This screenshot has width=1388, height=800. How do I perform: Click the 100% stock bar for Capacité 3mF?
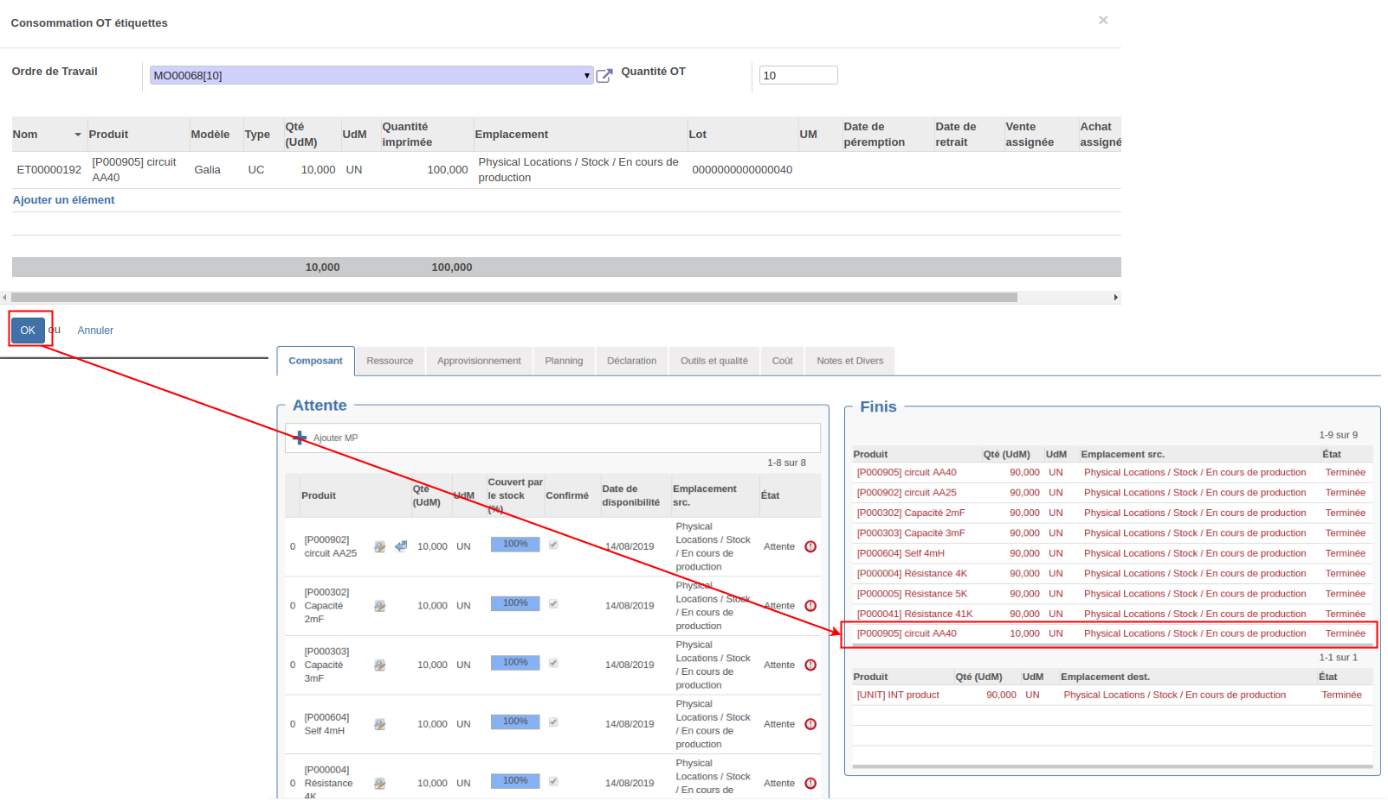pyautogui.click(x=515, y=663)
